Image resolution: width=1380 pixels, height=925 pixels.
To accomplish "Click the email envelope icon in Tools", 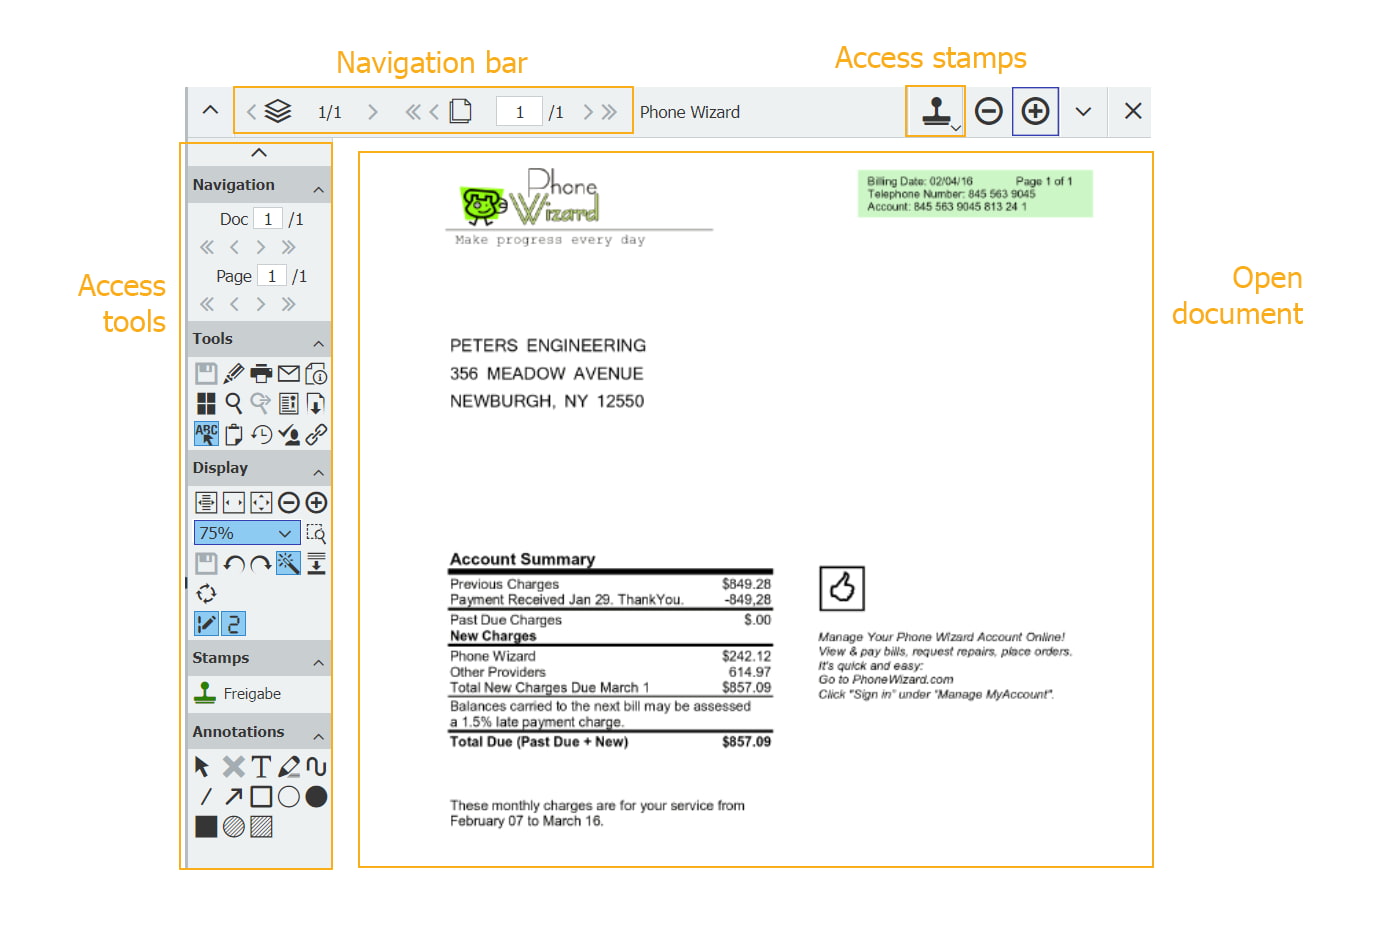I will (x=289, y=374).
